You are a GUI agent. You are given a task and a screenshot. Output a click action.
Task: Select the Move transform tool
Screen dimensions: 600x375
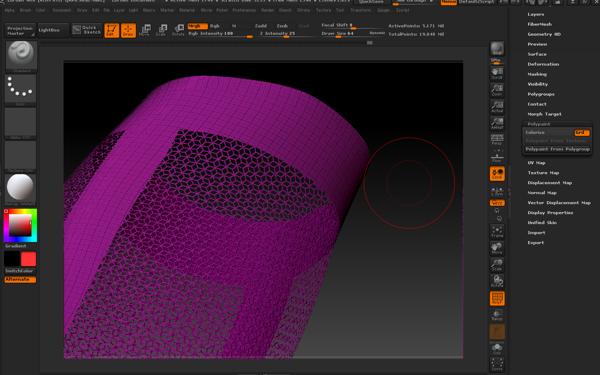coord(145,30)
